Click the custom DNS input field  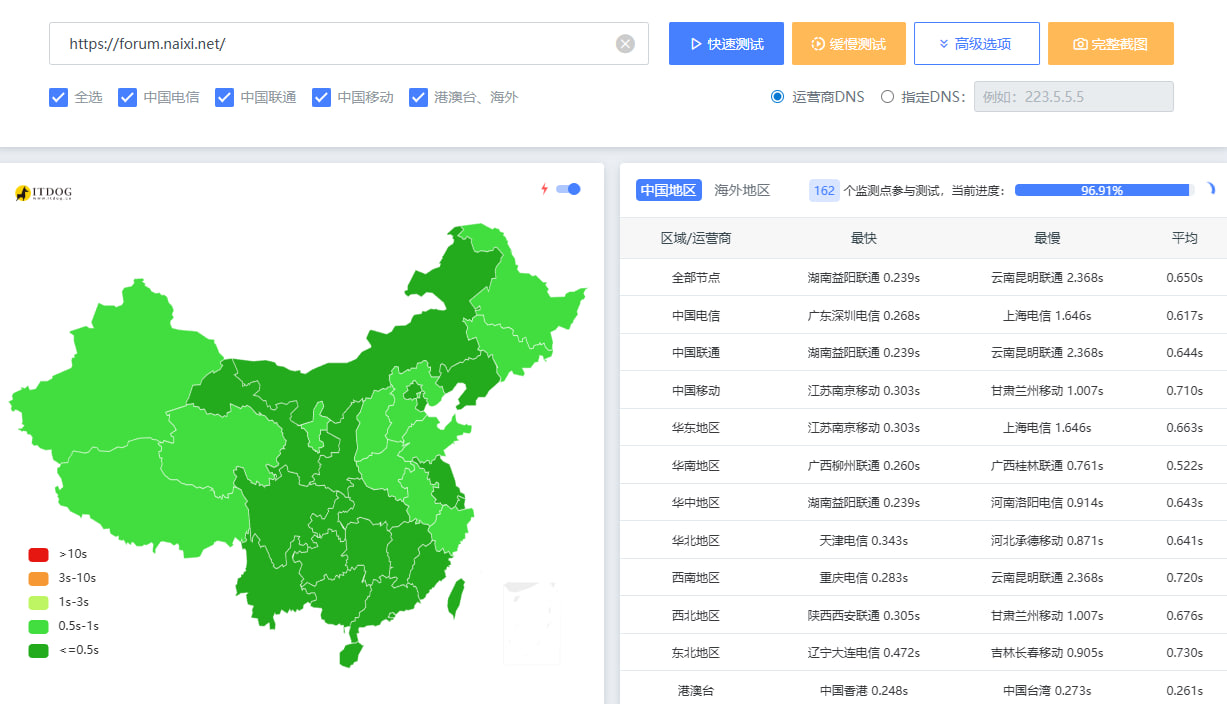[x=1073, y=97]
